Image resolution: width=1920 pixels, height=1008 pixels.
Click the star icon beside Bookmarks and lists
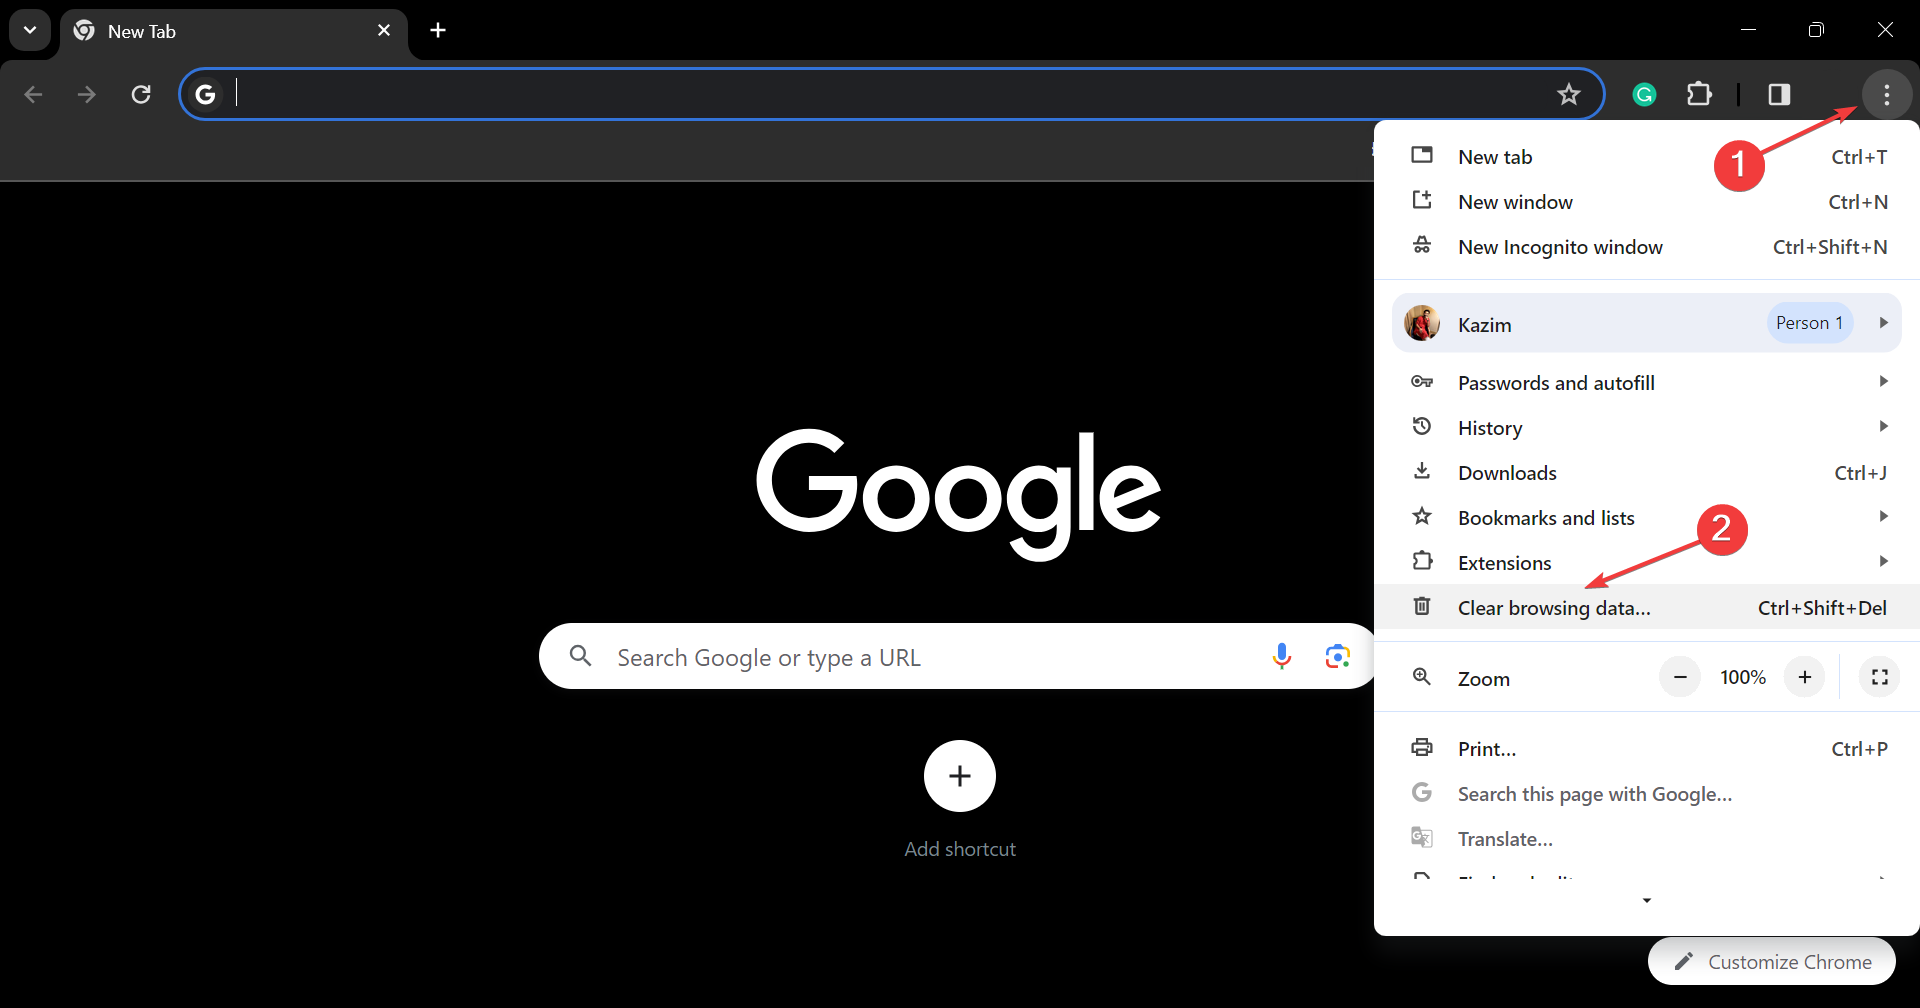click(1422, 516)
